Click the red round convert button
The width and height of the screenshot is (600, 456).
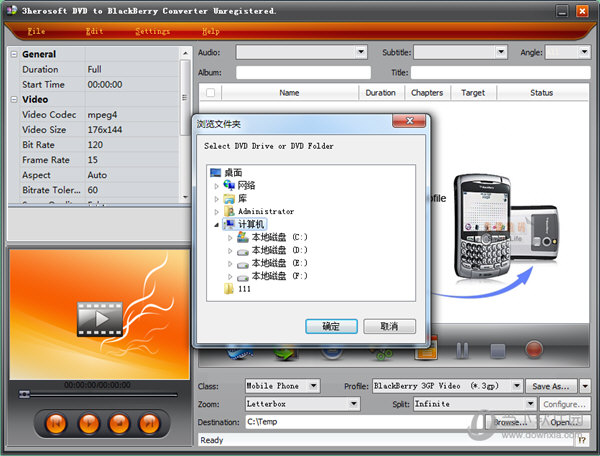[x=534, y=349]
